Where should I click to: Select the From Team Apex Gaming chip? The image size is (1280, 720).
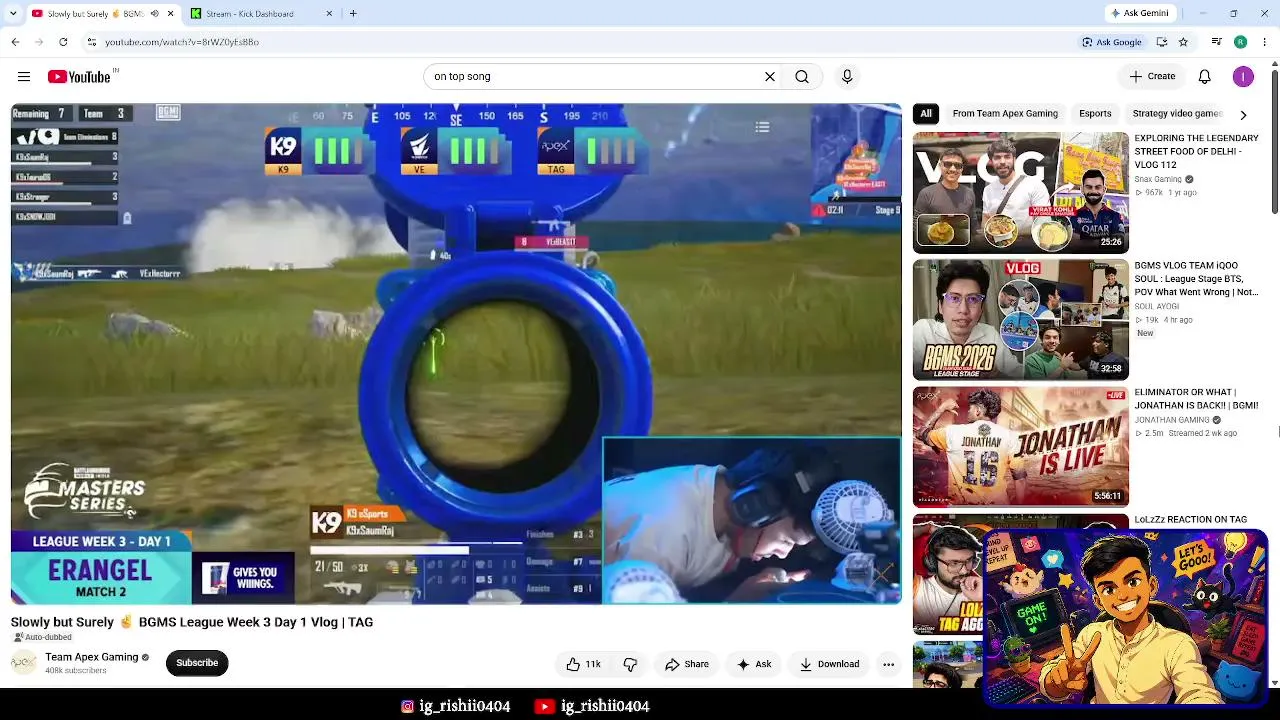pos(1005,114)
